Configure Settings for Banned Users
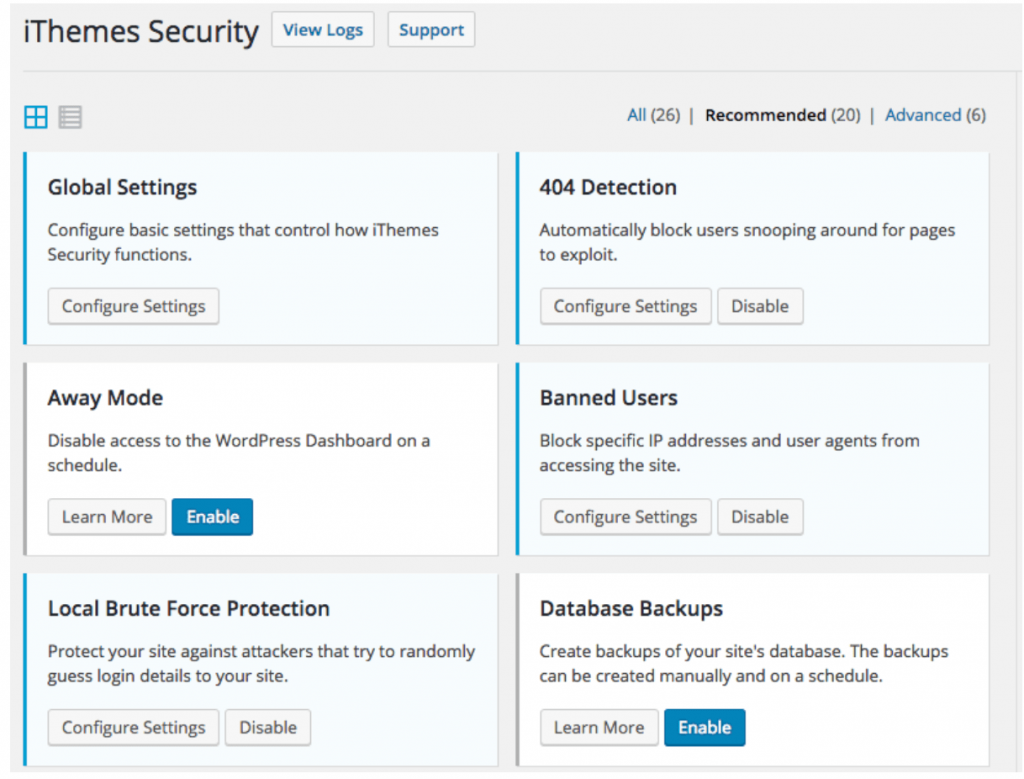The image size is (1024, 779). pos(625,517)
